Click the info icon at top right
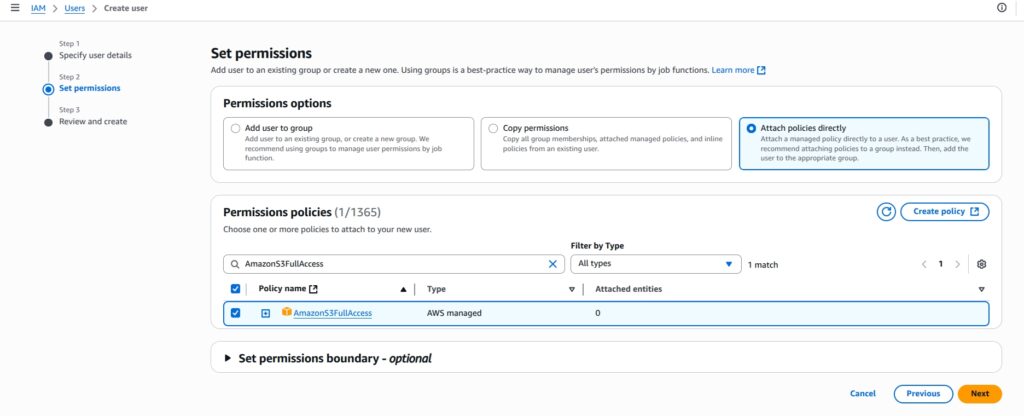The width and height of the screenshot is (1024, 416). pyautogui.click(x=1001, y=8)
